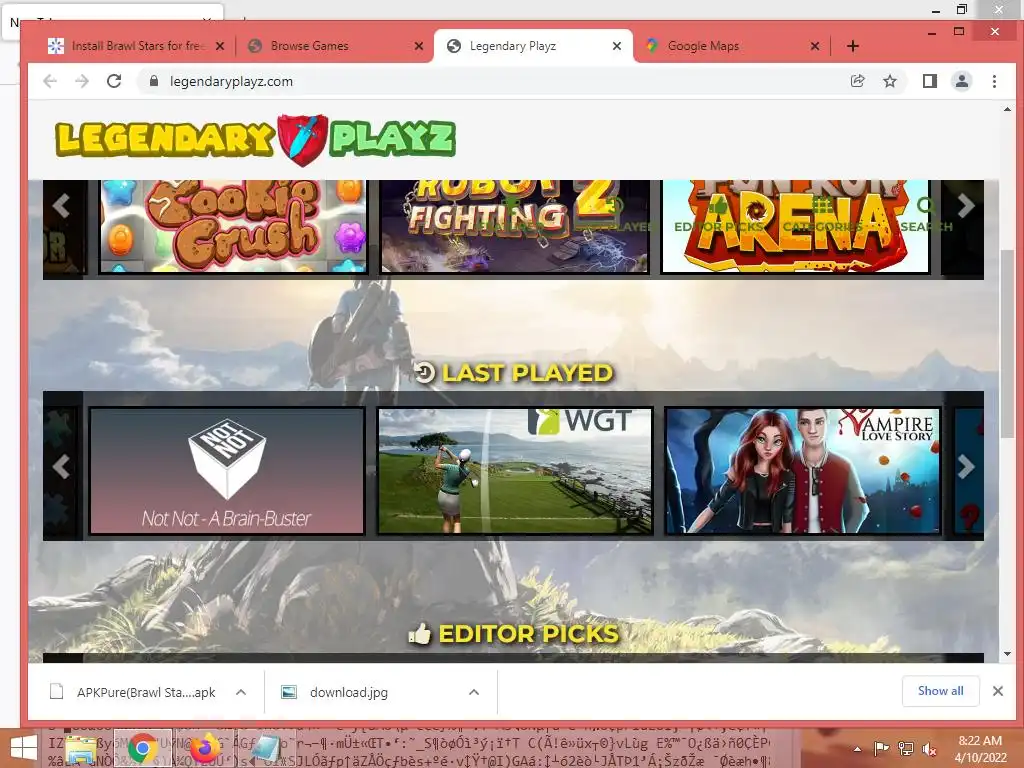Go to next slide in top carousel

965,206
